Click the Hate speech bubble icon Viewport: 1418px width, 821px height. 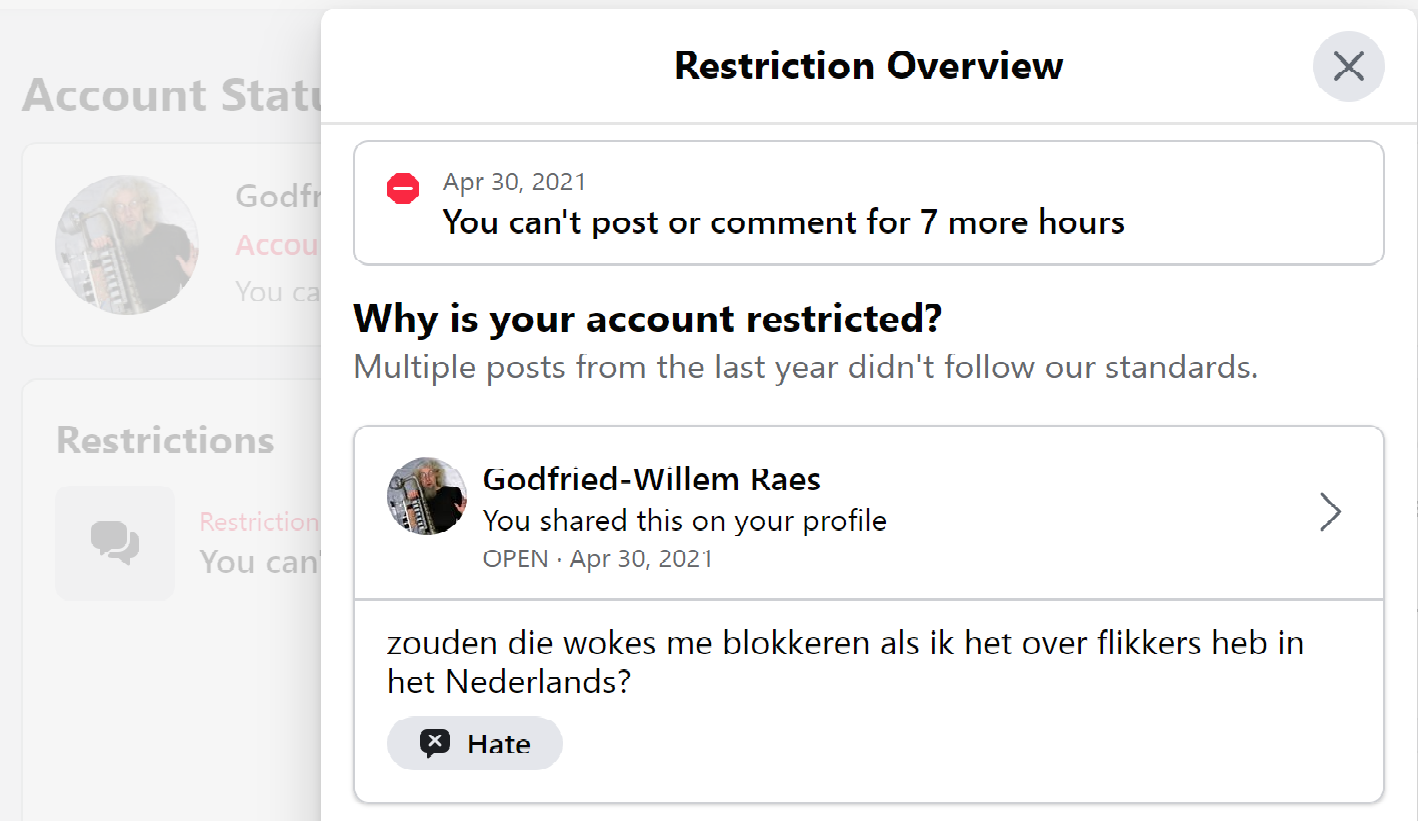(x=435, y=743)
